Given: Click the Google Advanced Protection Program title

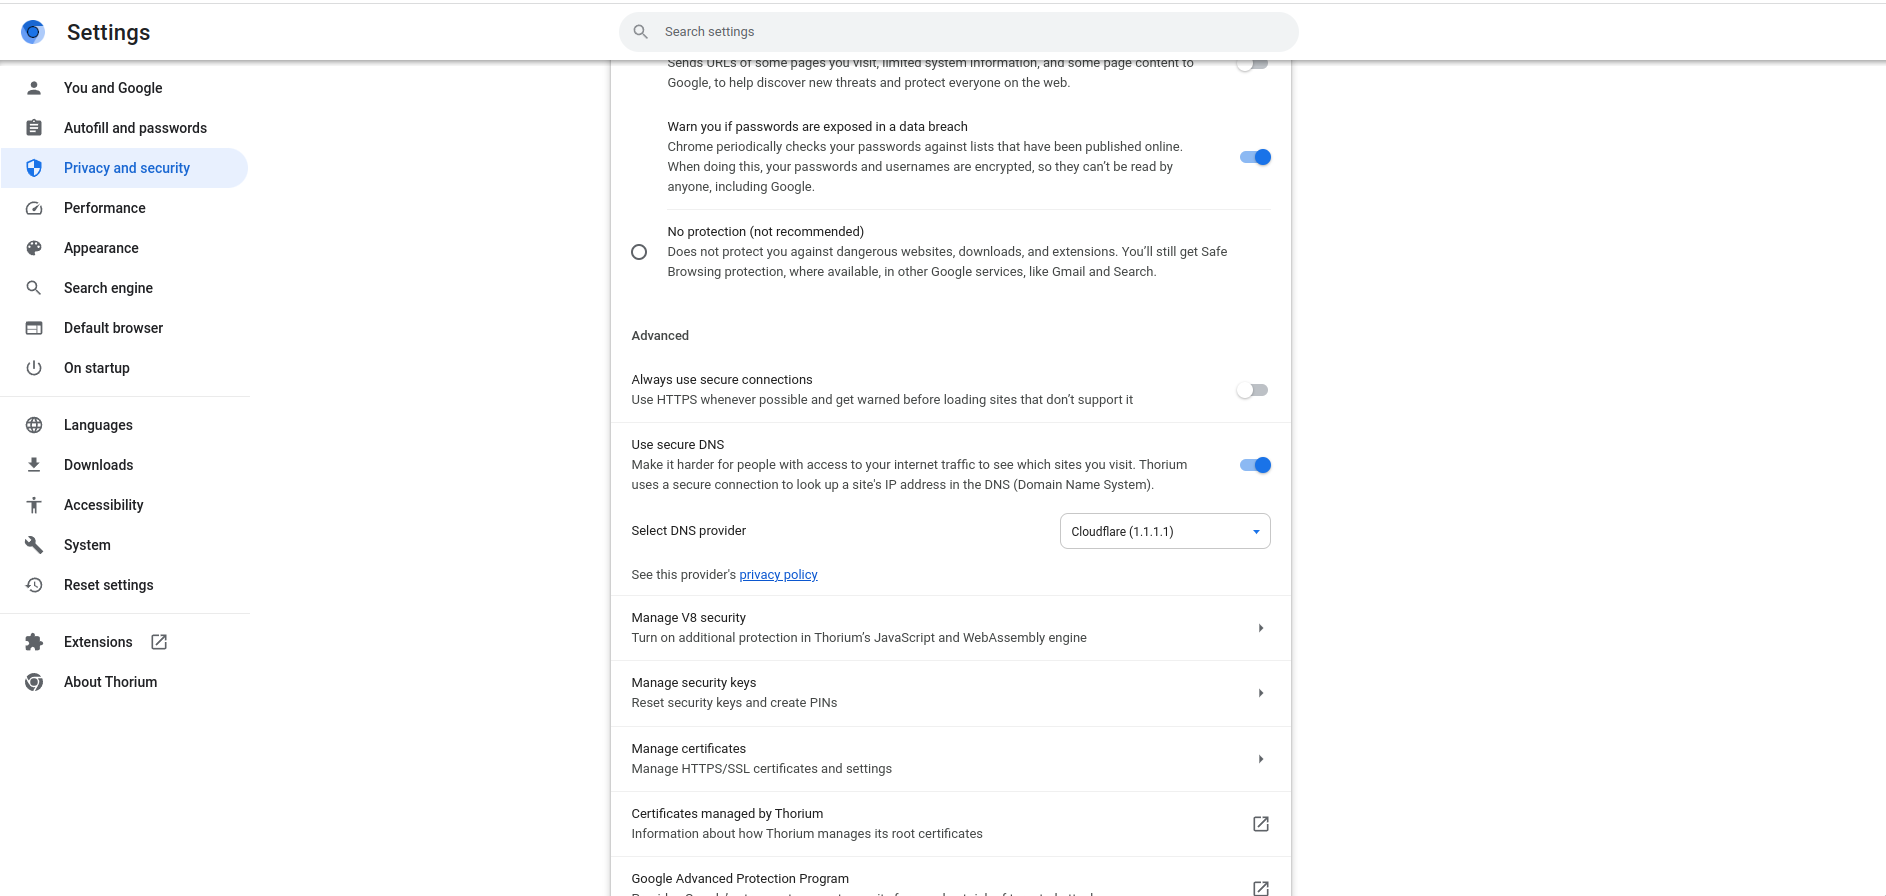Looking at the screenshot, I should tap(740, 879).
